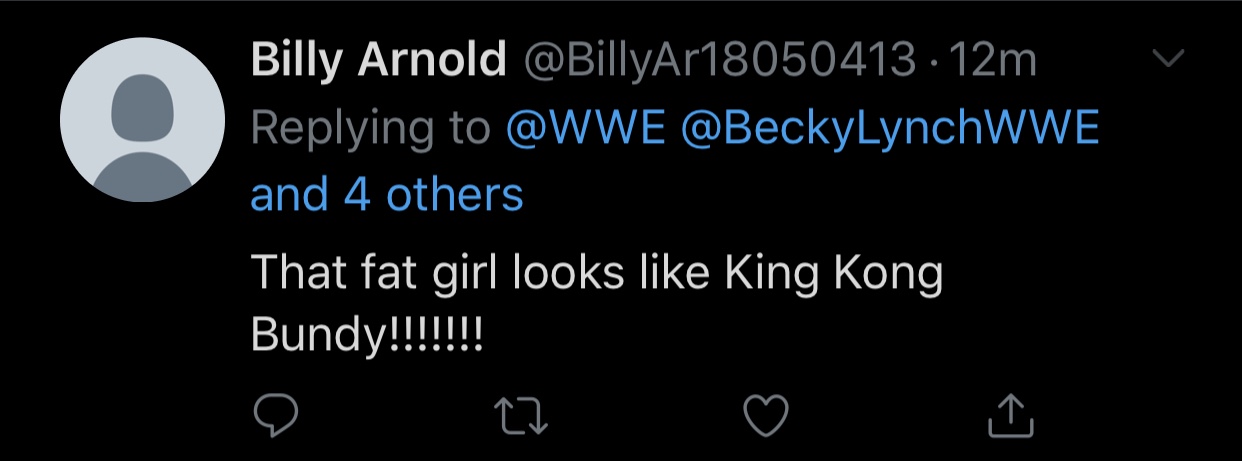This screenshot has width=1242, height=461.
Task: Click the words "King Kong" in the tweet
Action: (830, 274)
